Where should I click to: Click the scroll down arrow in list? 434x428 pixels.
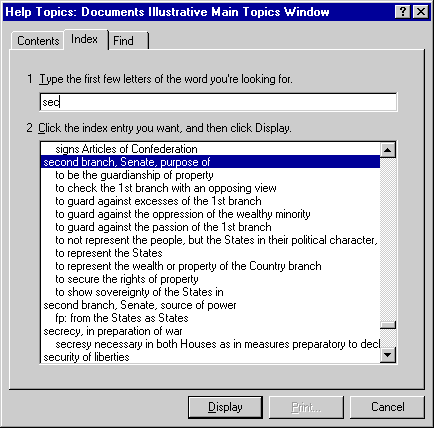tap(388, 355)
